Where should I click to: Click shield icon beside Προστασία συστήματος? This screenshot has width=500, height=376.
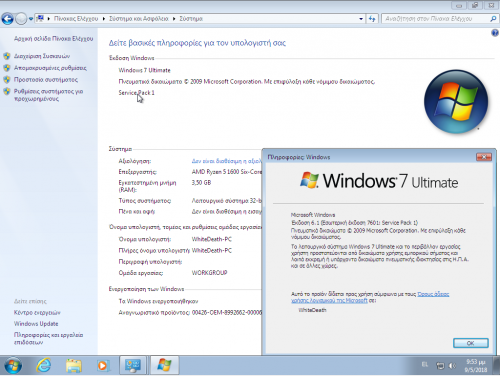coord(7,80)
